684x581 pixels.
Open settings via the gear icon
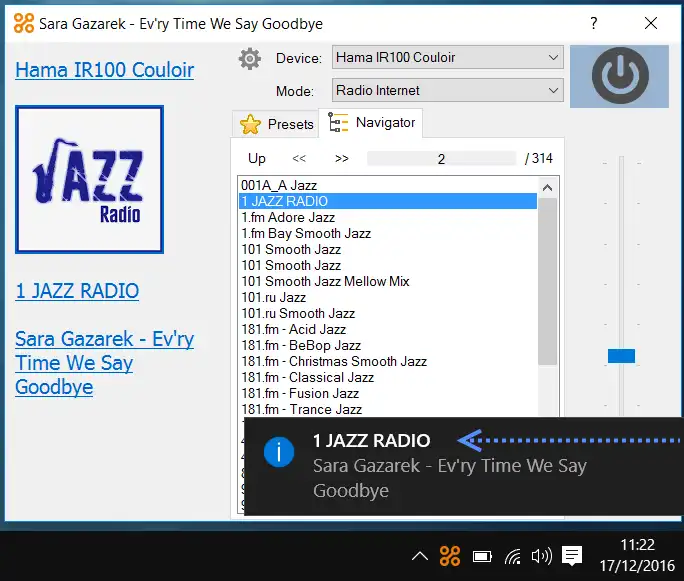point(250,59)
